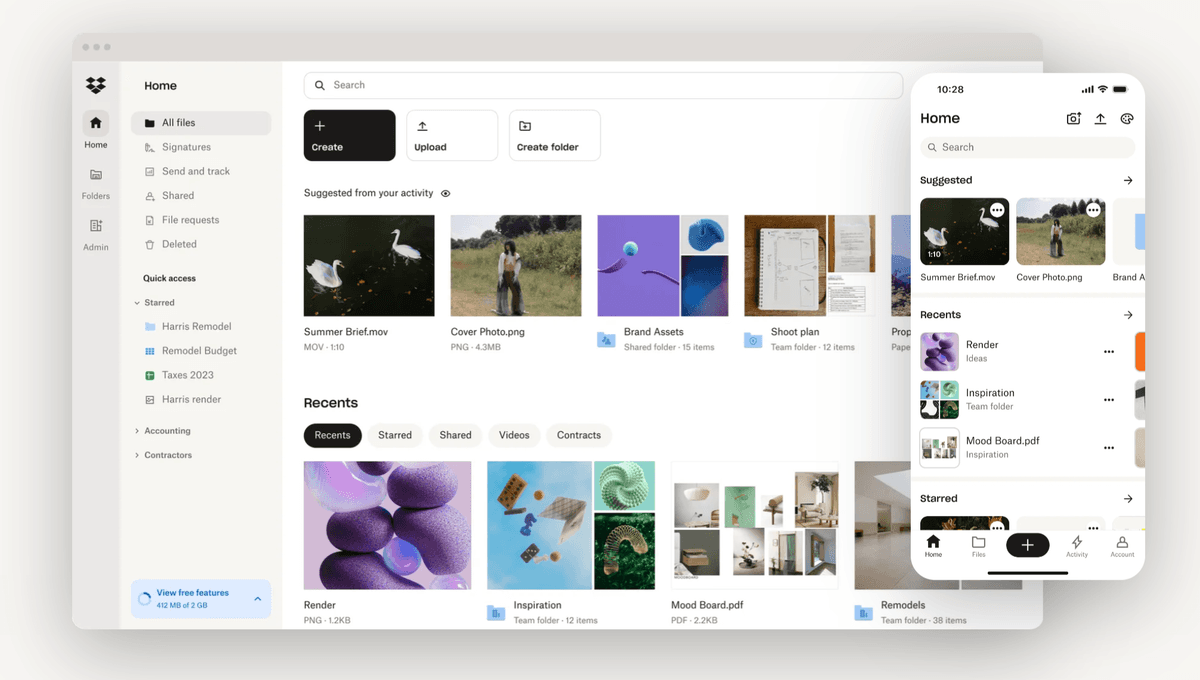Open the Activity tab in the mobile bottom bar

point(1077,545)
